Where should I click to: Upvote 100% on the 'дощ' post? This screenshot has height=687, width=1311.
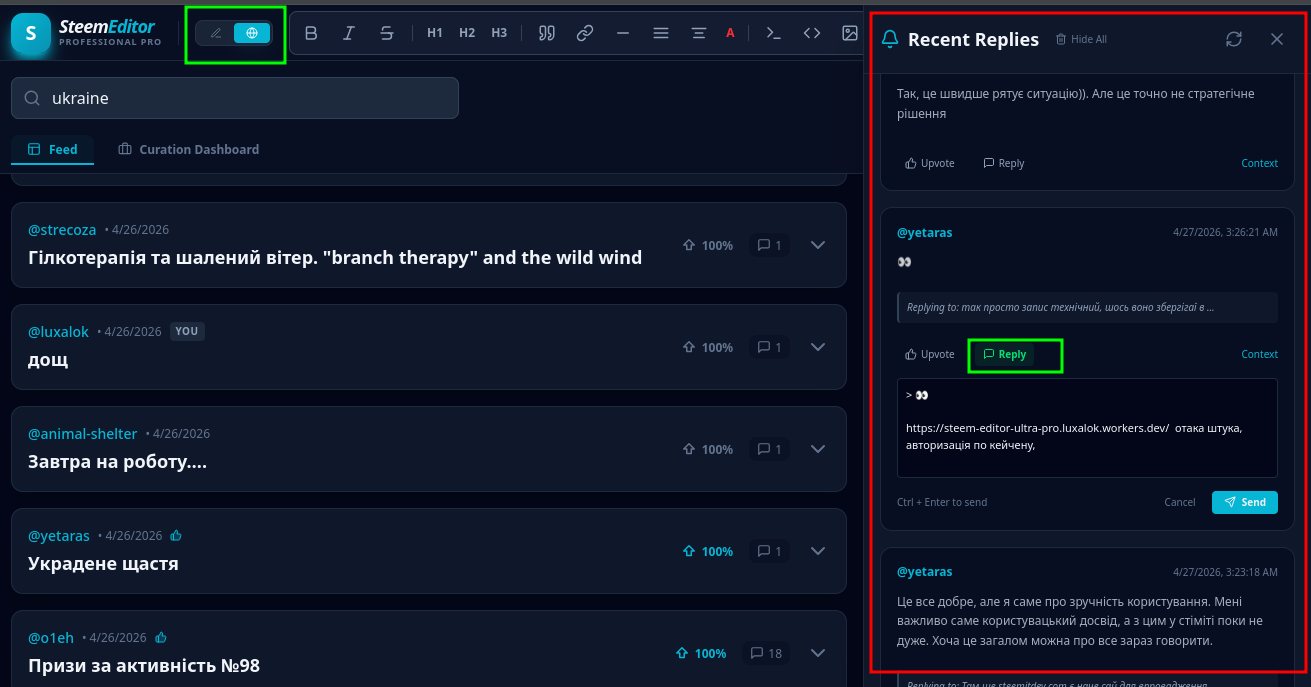point(707,347)
